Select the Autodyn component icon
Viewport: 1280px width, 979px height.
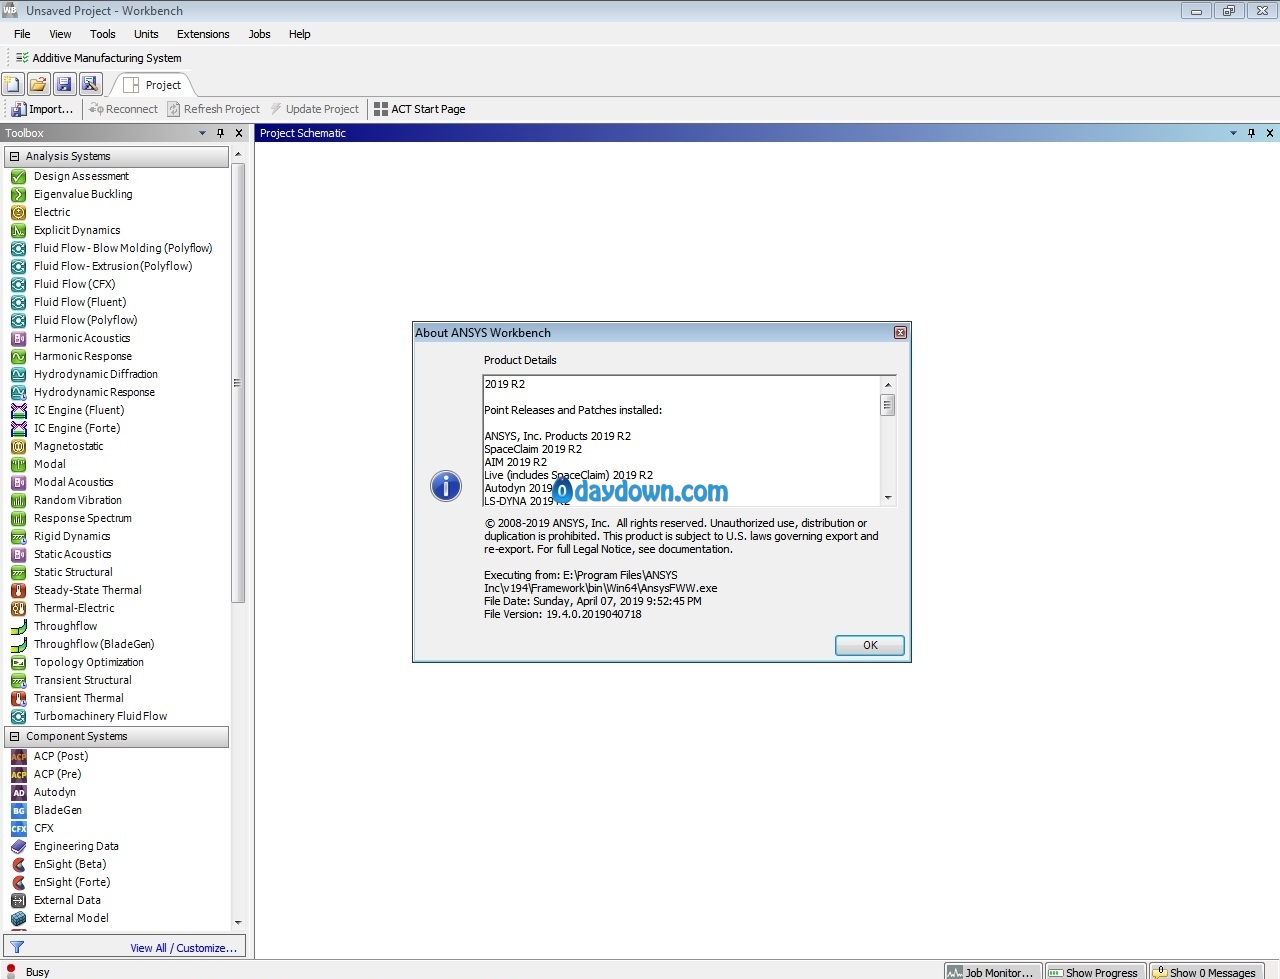click(x=18, y=792)
